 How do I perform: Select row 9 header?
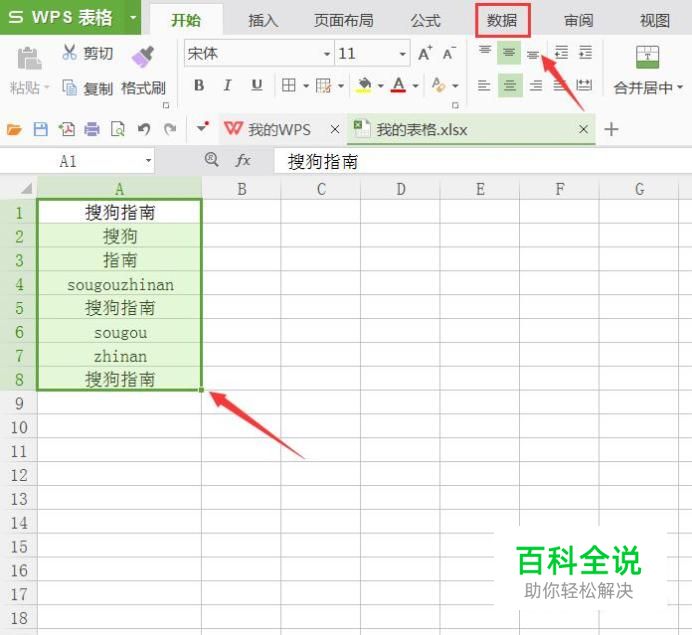pos(19,403)
